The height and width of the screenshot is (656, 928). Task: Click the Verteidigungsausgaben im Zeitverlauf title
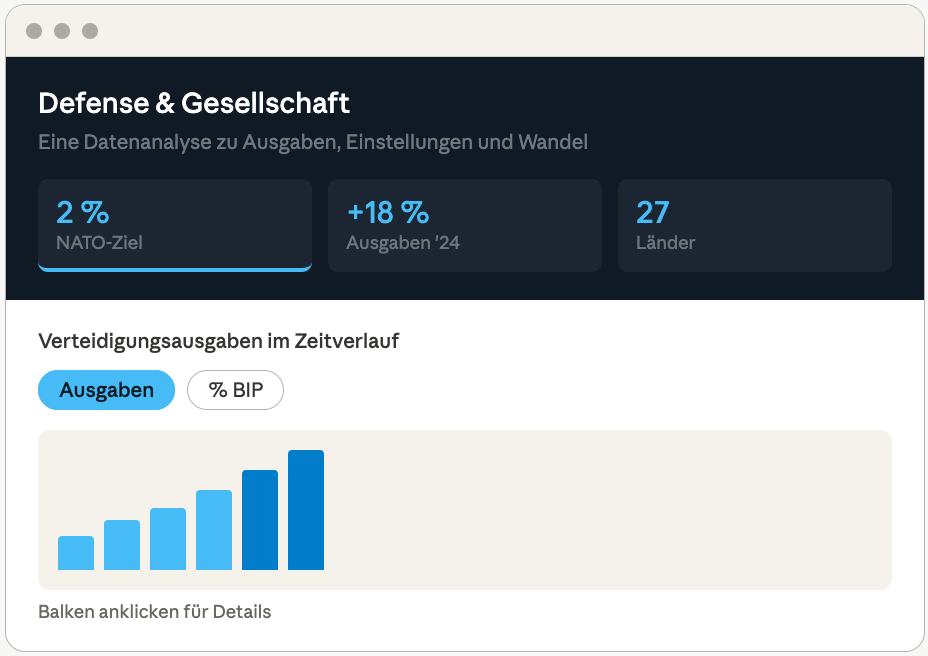[219, 342]
